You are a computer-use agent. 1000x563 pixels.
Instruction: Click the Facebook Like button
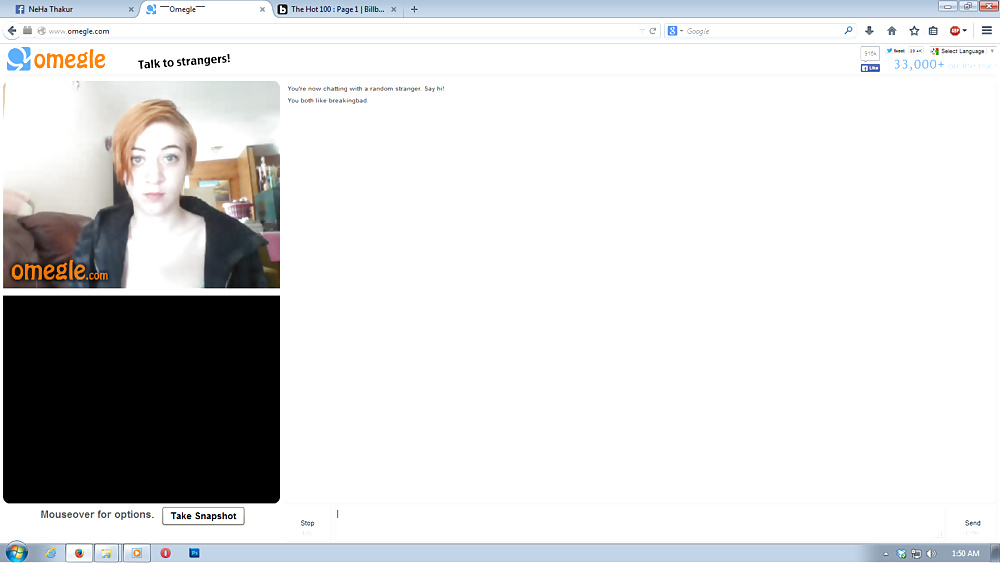click(870, 68)
